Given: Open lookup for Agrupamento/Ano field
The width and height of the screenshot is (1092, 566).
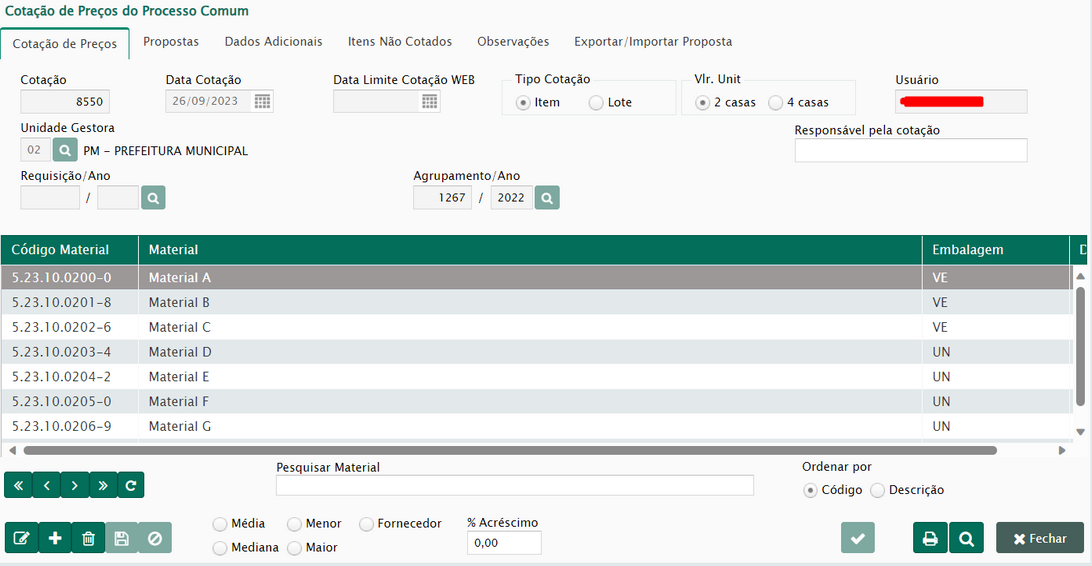Looking at the screenshot, I should 546,198.
